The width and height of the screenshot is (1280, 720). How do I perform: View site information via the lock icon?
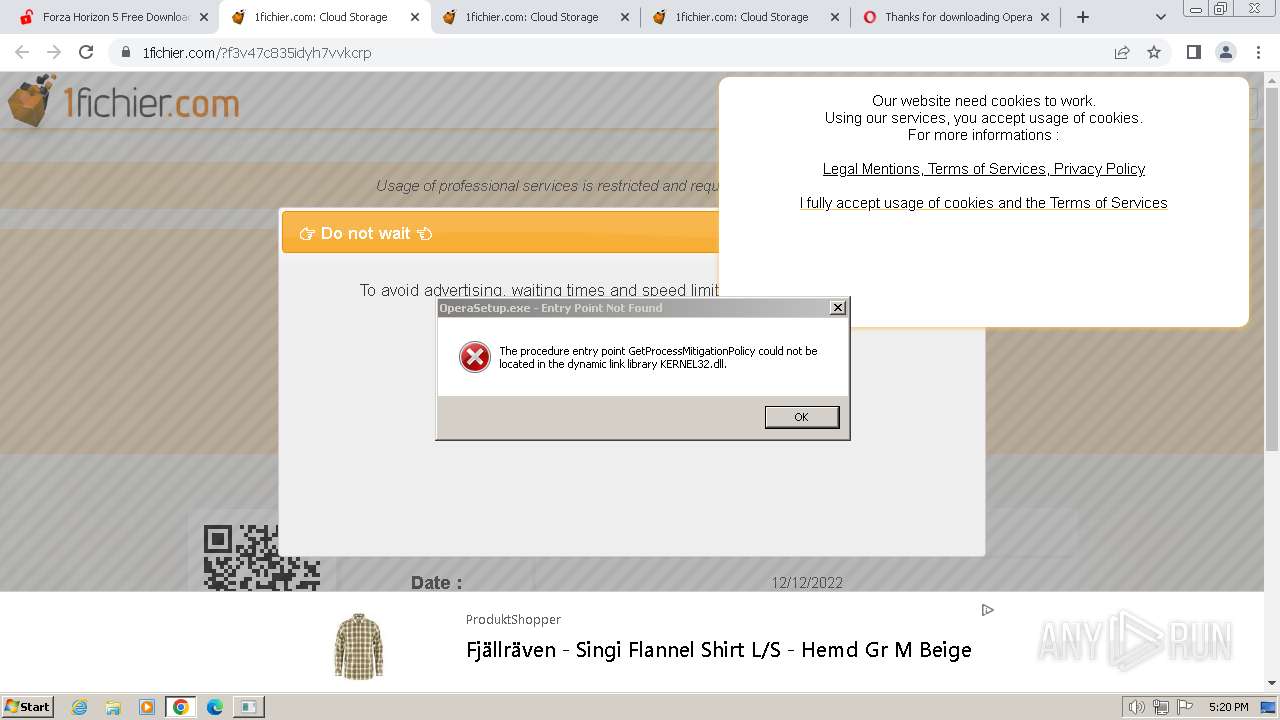coord(126,52)
